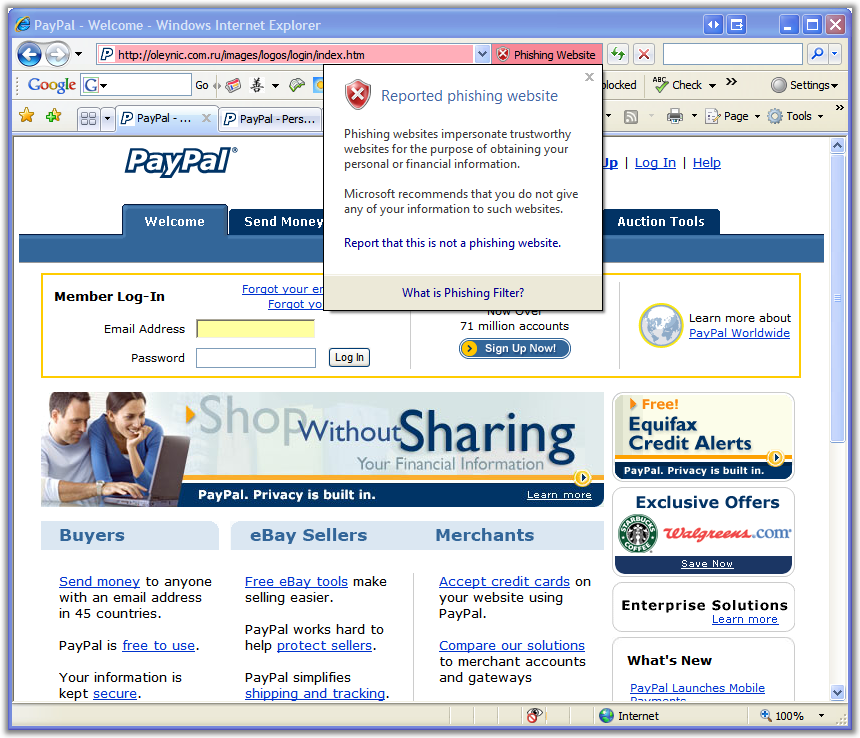Click the Sign Up Now! button
The width and height of the screenshot is (860, 738).
(515, 348)
